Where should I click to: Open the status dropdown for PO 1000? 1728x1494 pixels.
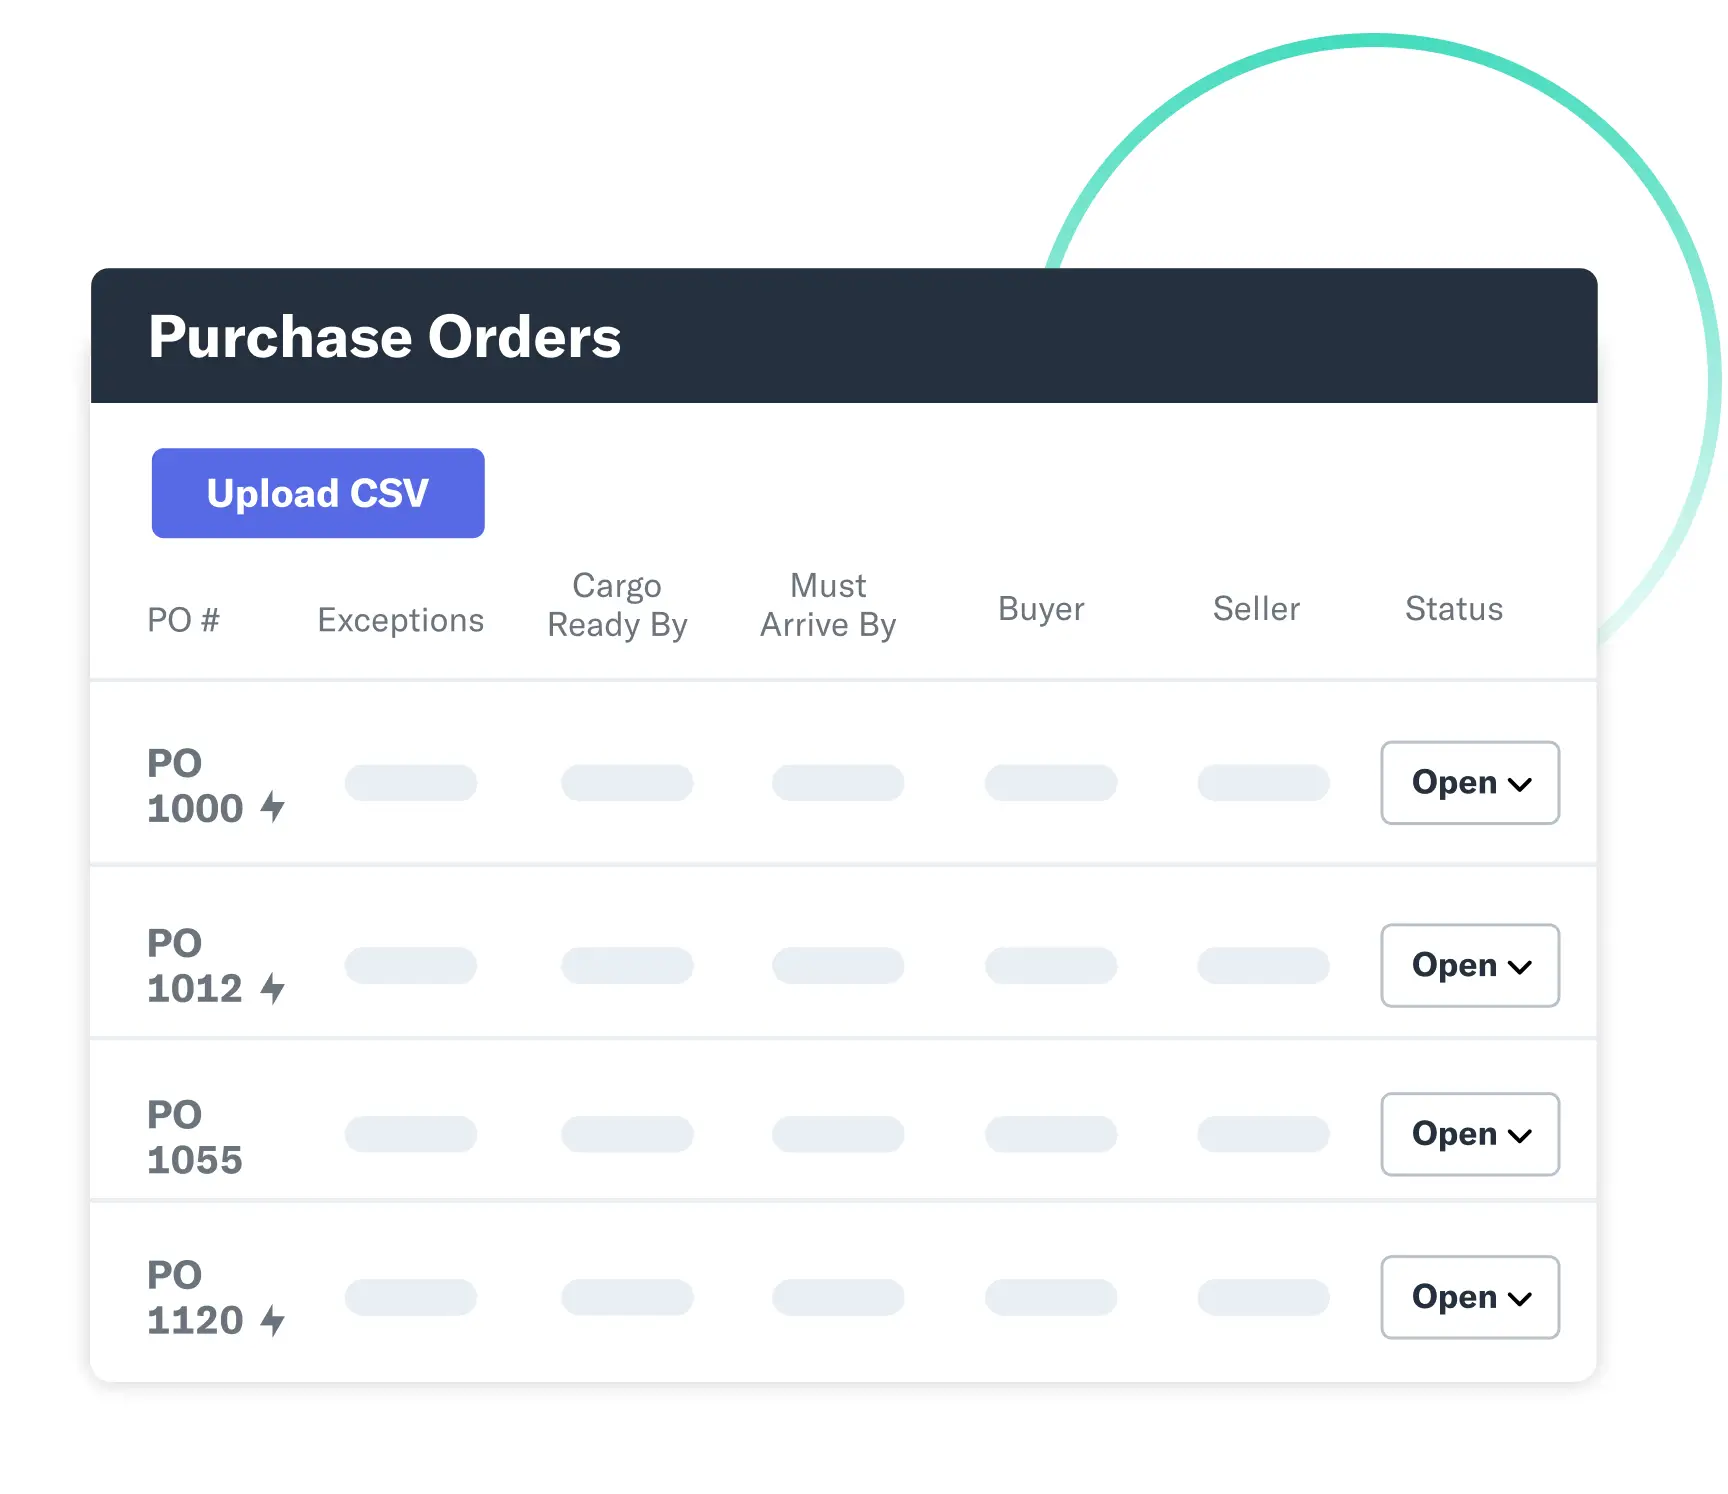coord(1470,783)
